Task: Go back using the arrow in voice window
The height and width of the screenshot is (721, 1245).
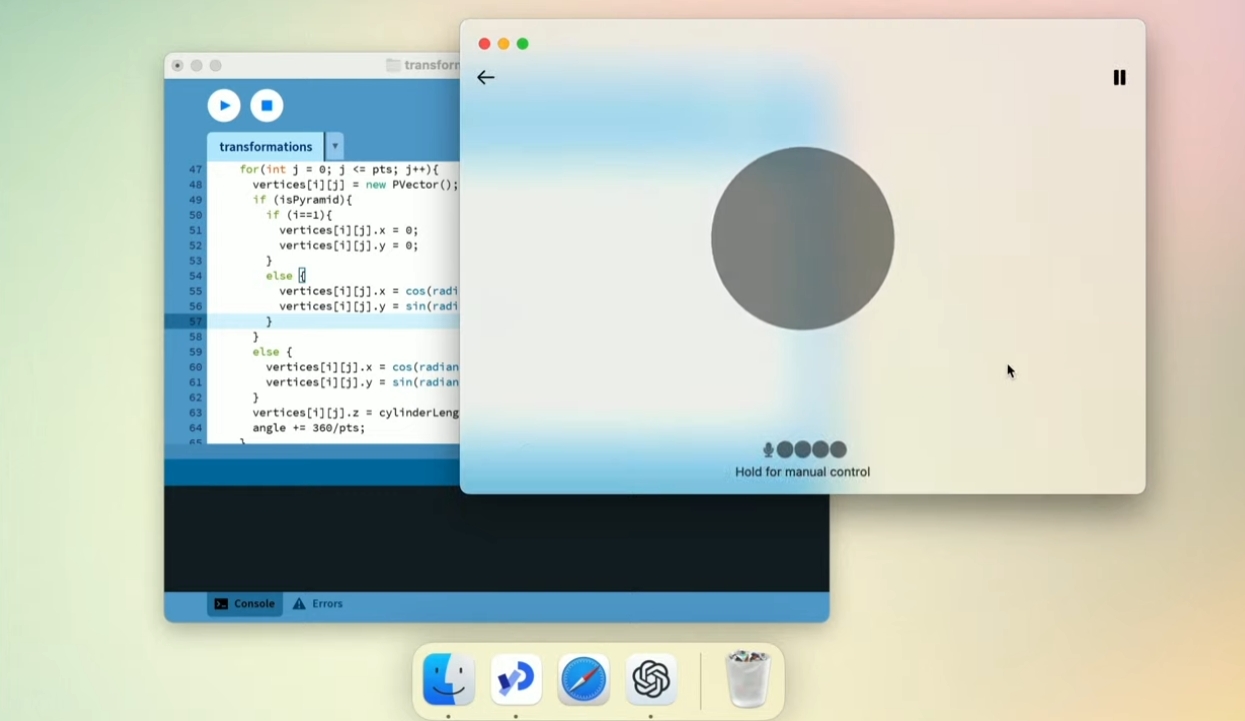Action: pyautogui.click(x=486, y=77)
